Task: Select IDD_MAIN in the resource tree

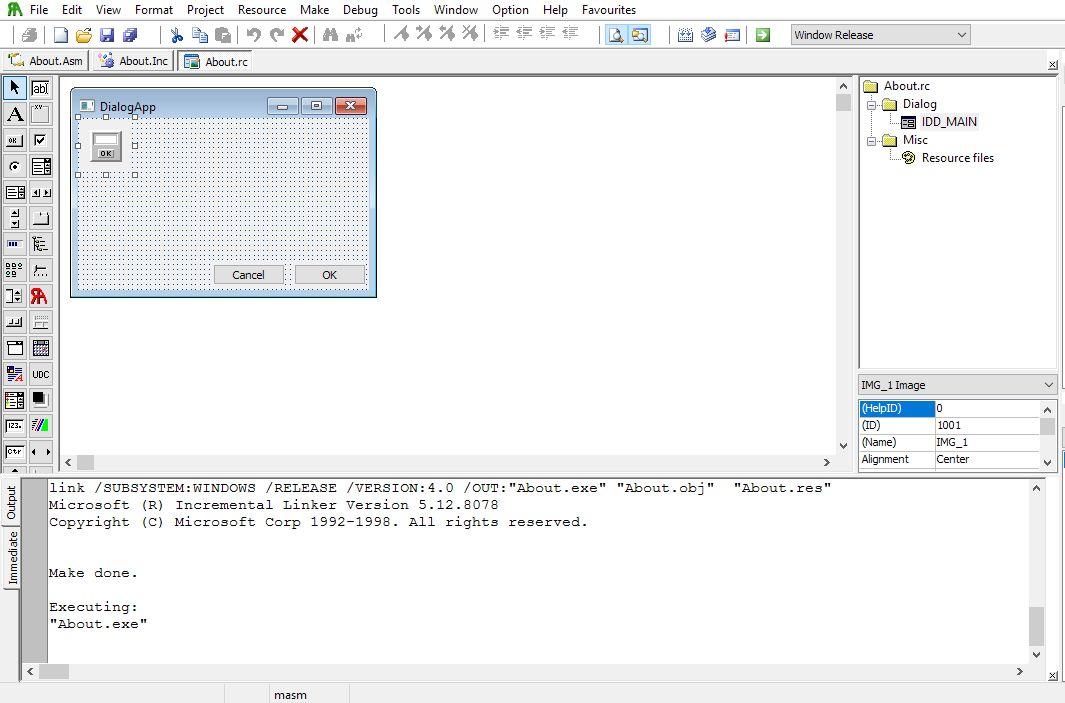Action: pos(948,122)
